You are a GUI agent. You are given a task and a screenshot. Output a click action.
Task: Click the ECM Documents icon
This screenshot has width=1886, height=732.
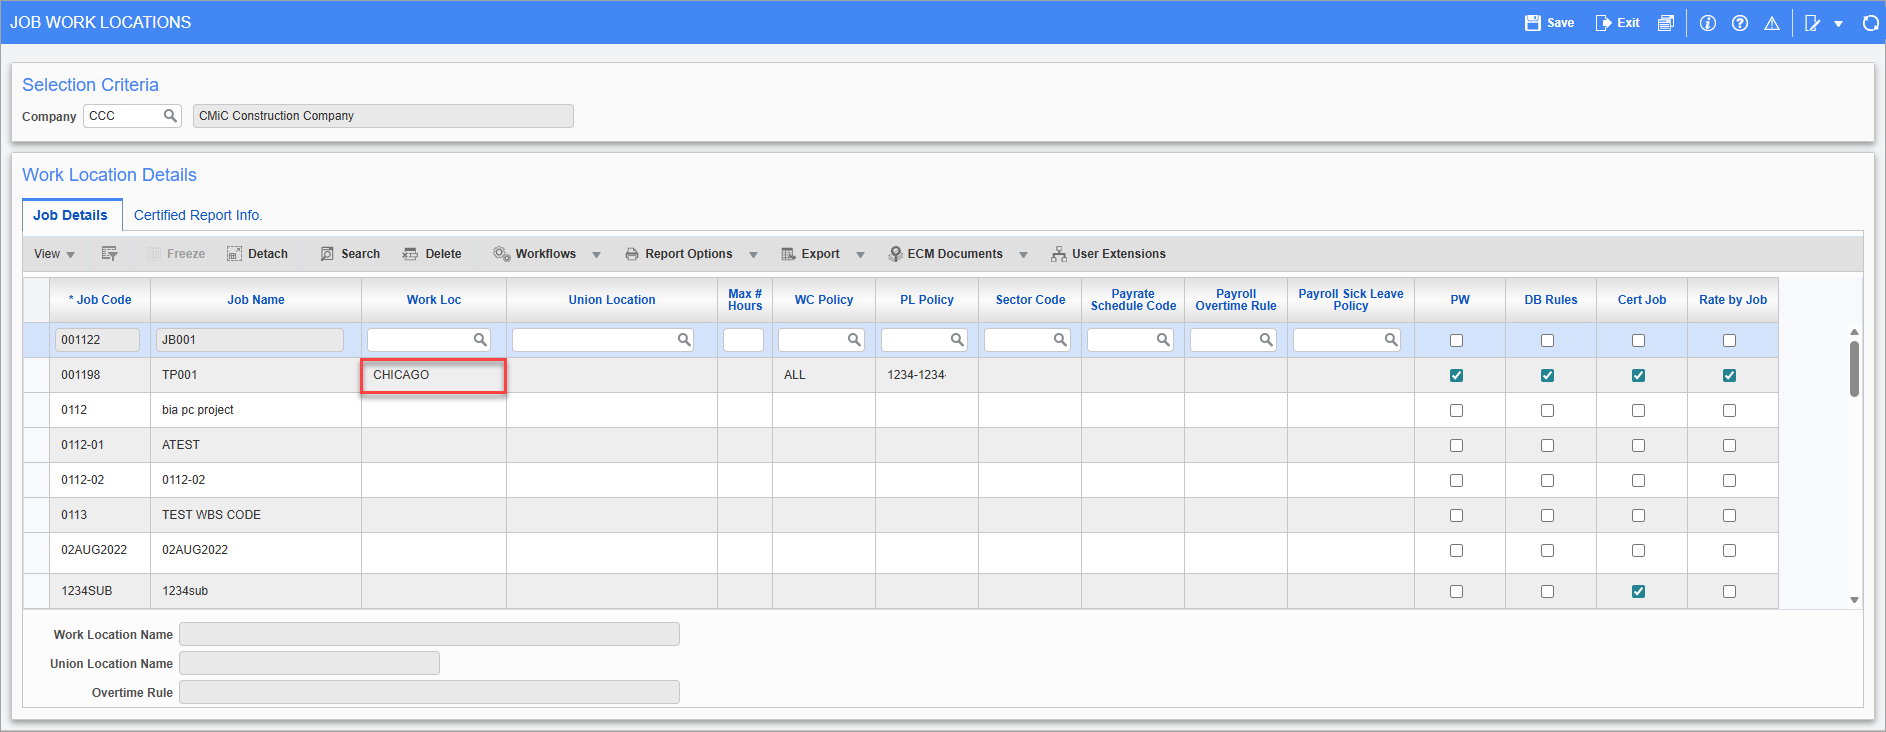click(895, 254)
